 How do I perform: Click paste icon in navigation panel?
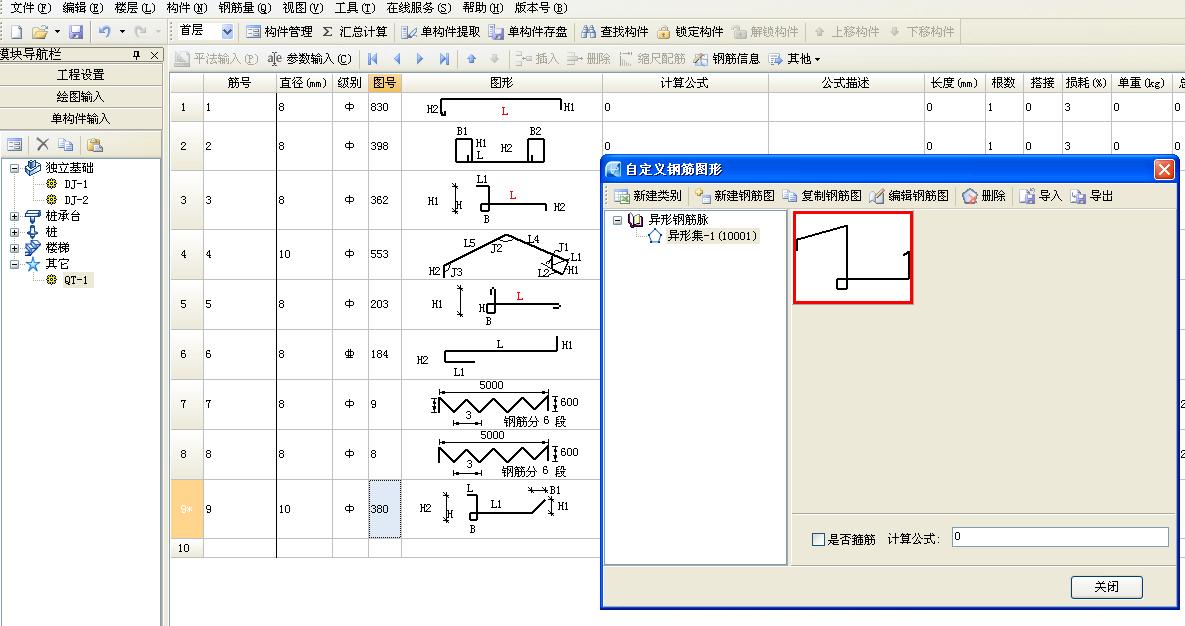click(94, 144)
